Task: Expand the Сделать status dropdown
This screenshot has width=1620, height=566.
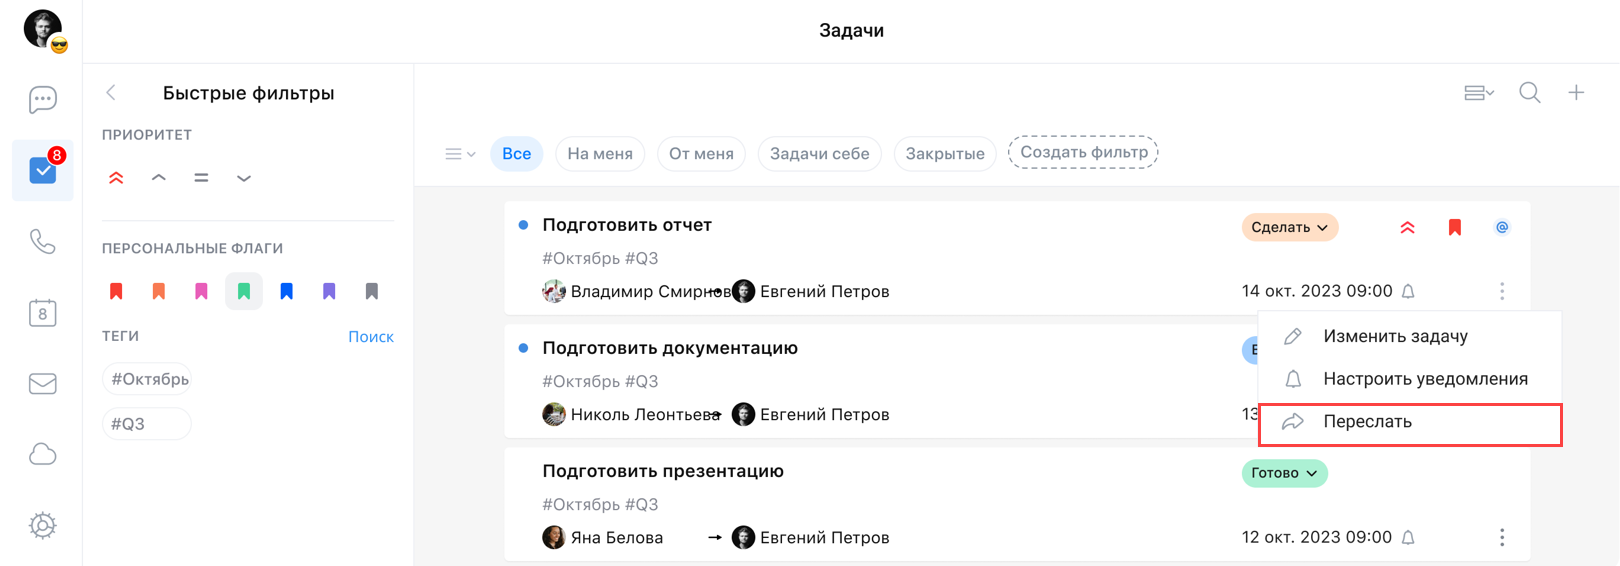Action: 1289,228
